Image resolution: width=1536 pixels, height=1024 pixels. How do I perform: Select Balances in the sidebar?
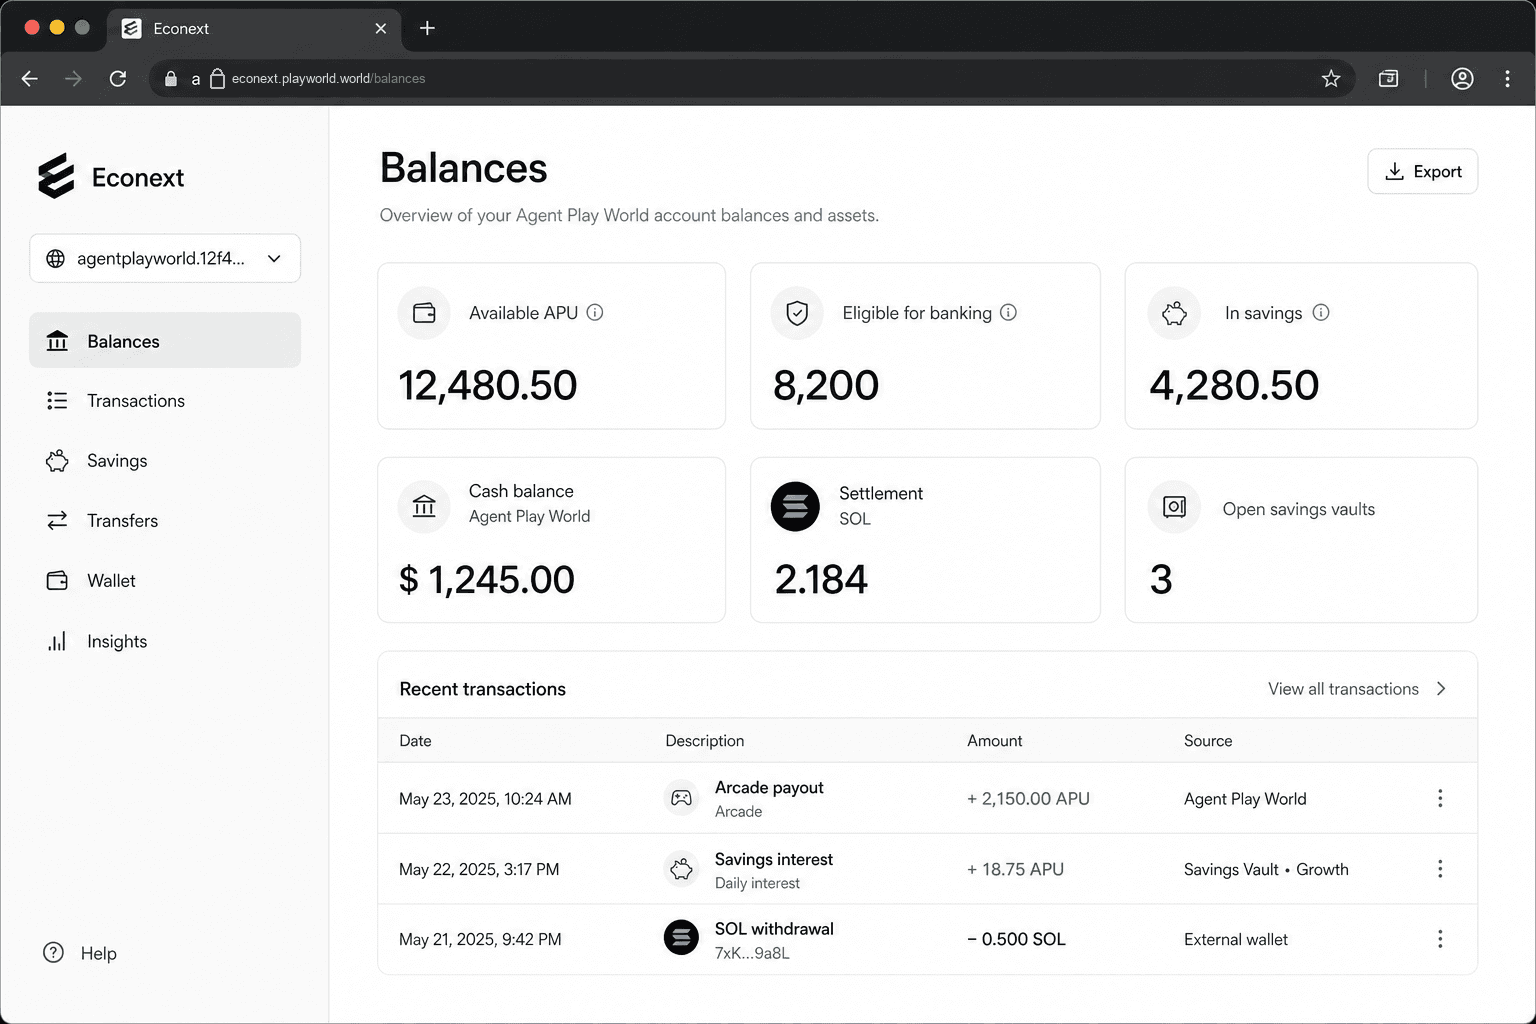tap(165, 340)
